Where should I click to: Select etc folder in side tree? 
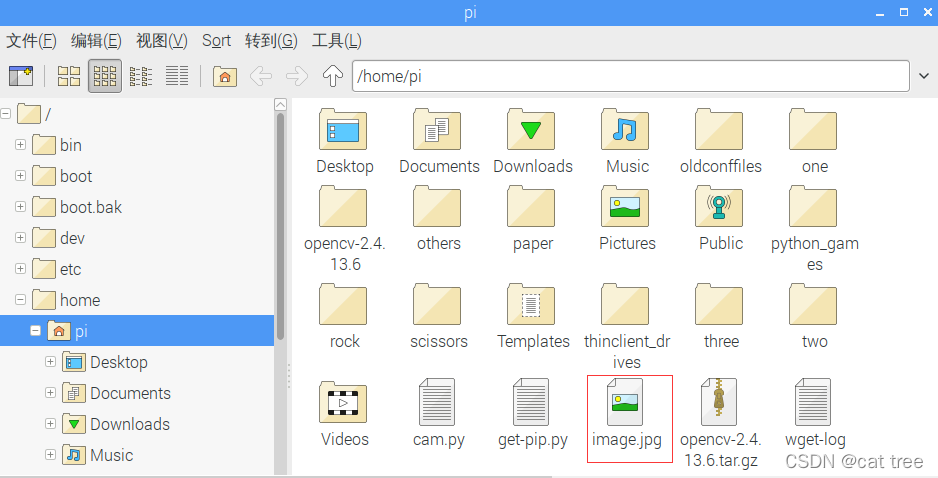(56, 269)
